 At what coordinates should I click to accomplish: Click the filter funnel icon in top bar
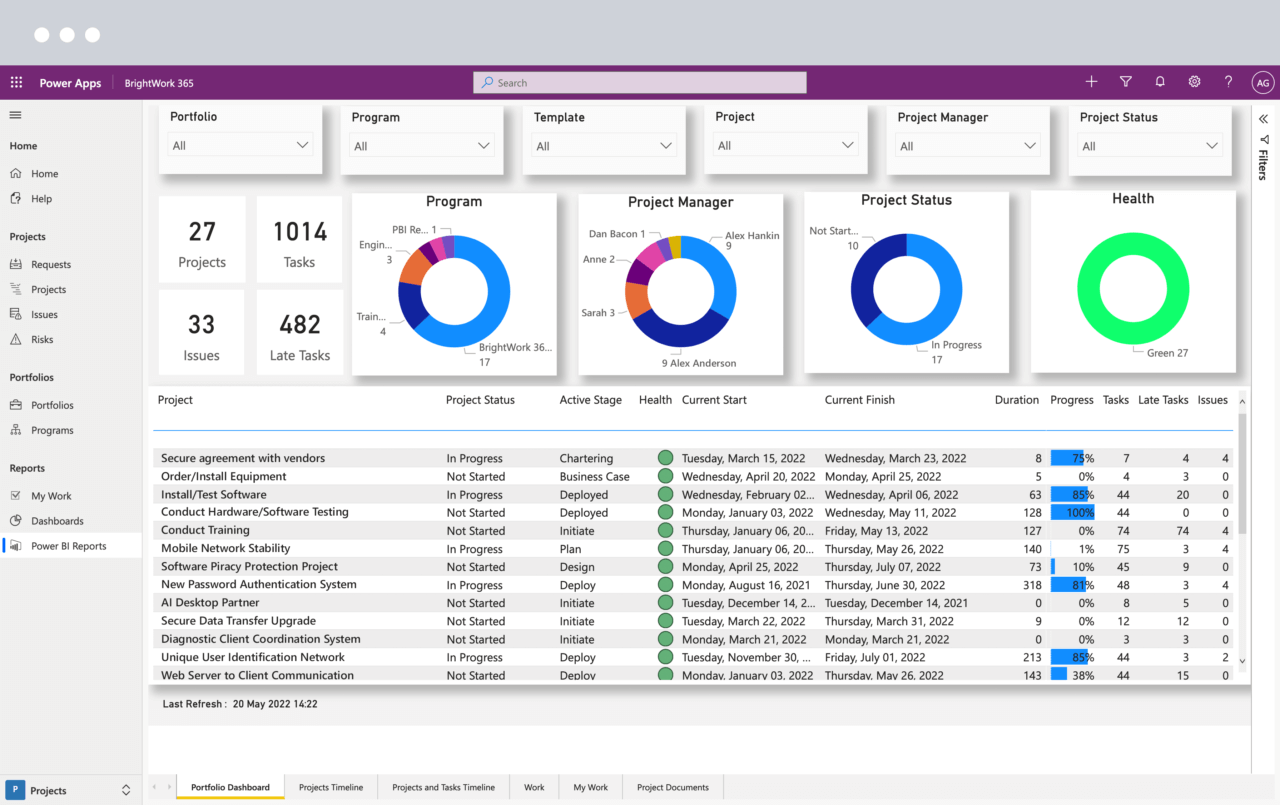pos(1125,82)
